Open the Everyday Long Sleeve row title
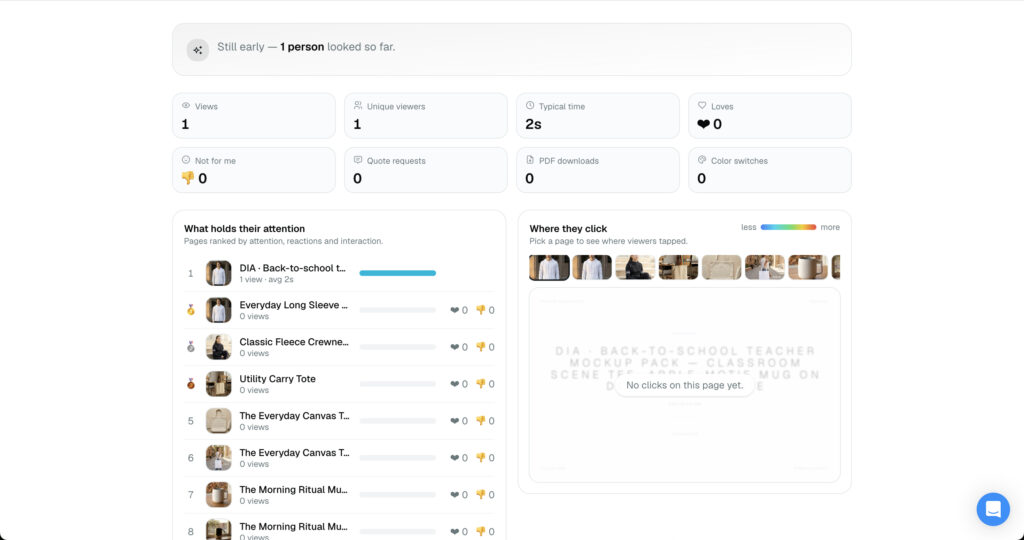Viewport: 1024px width, 540px height. (x=293, y=305)
